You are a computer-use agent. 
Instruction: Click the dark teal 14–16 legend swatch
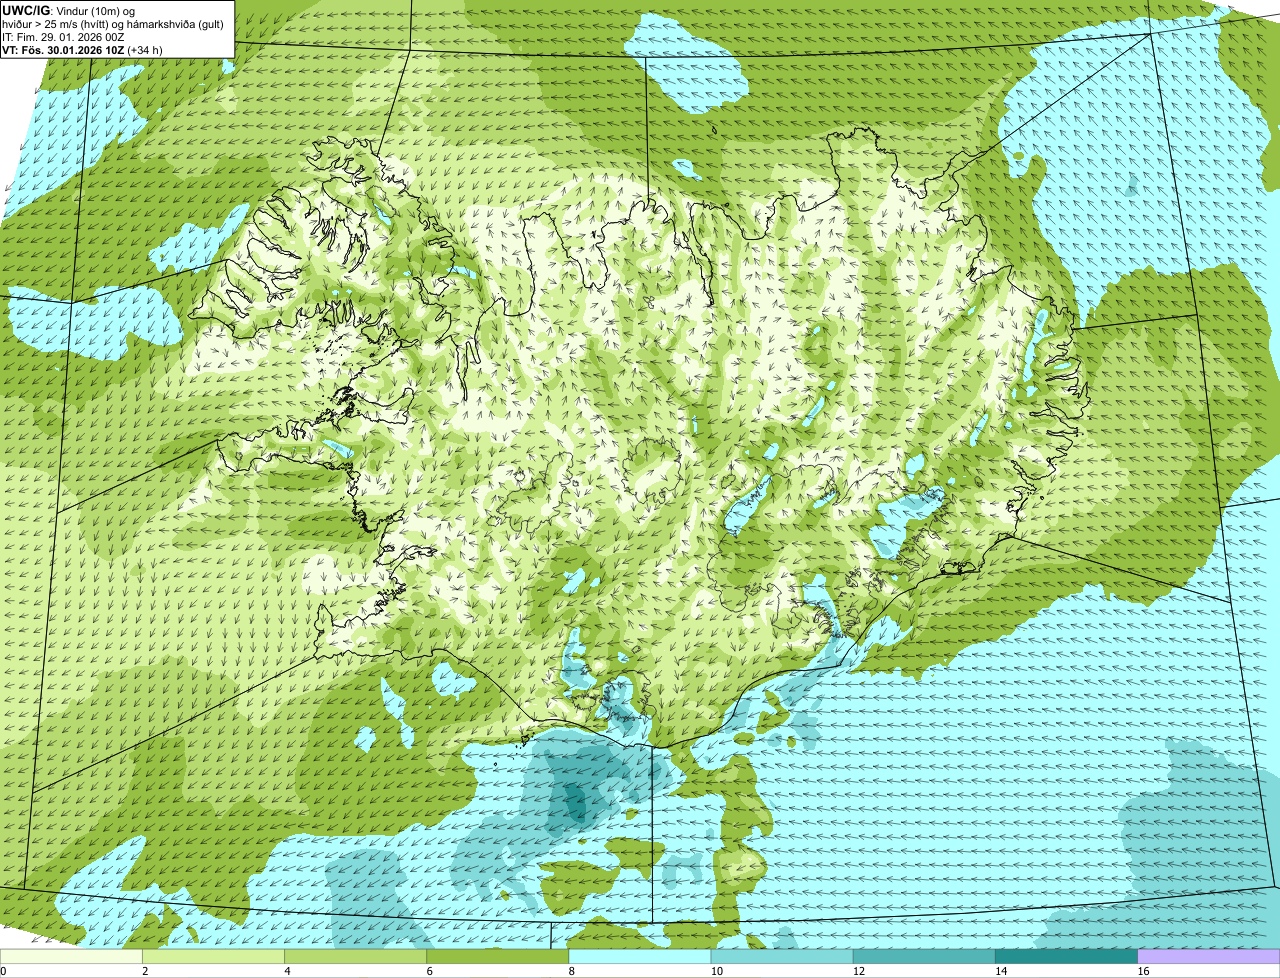(1066, 956)
